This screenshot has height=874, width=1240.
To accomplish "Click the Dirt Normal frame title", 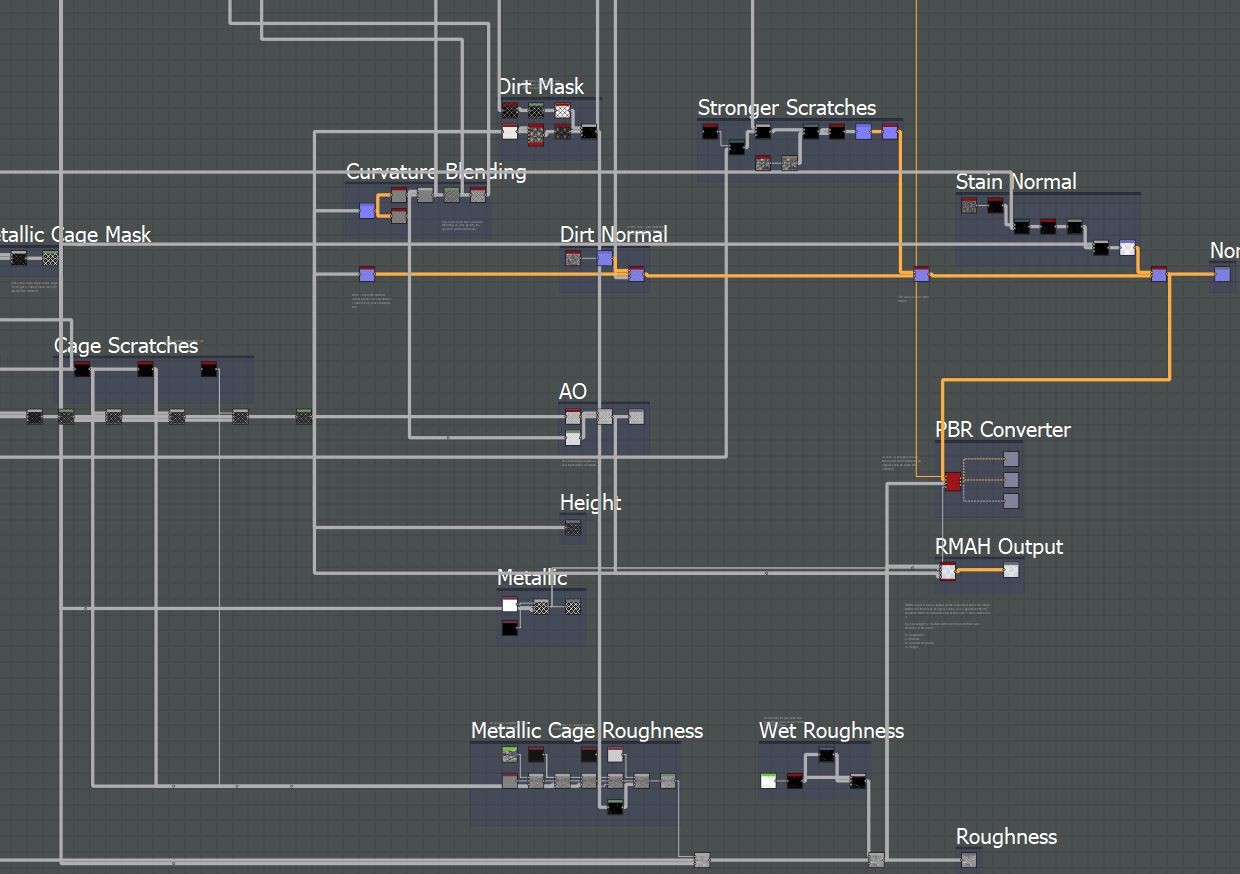I will (614, 235).
